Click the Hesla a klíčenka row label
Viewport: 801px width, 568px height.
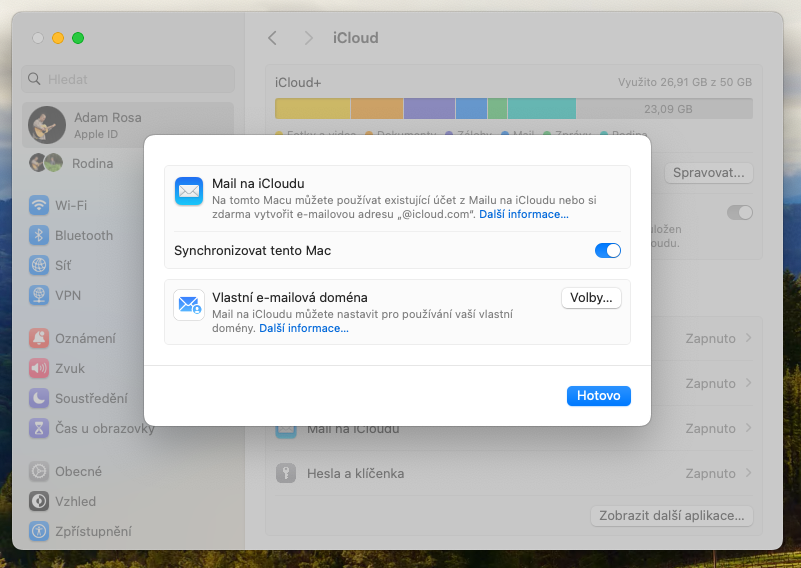coord(356,474)
